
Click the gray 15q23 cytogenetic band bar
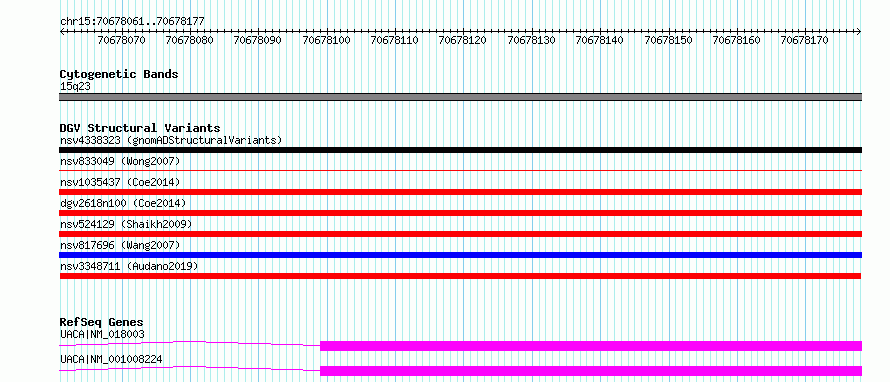[461, 97]
